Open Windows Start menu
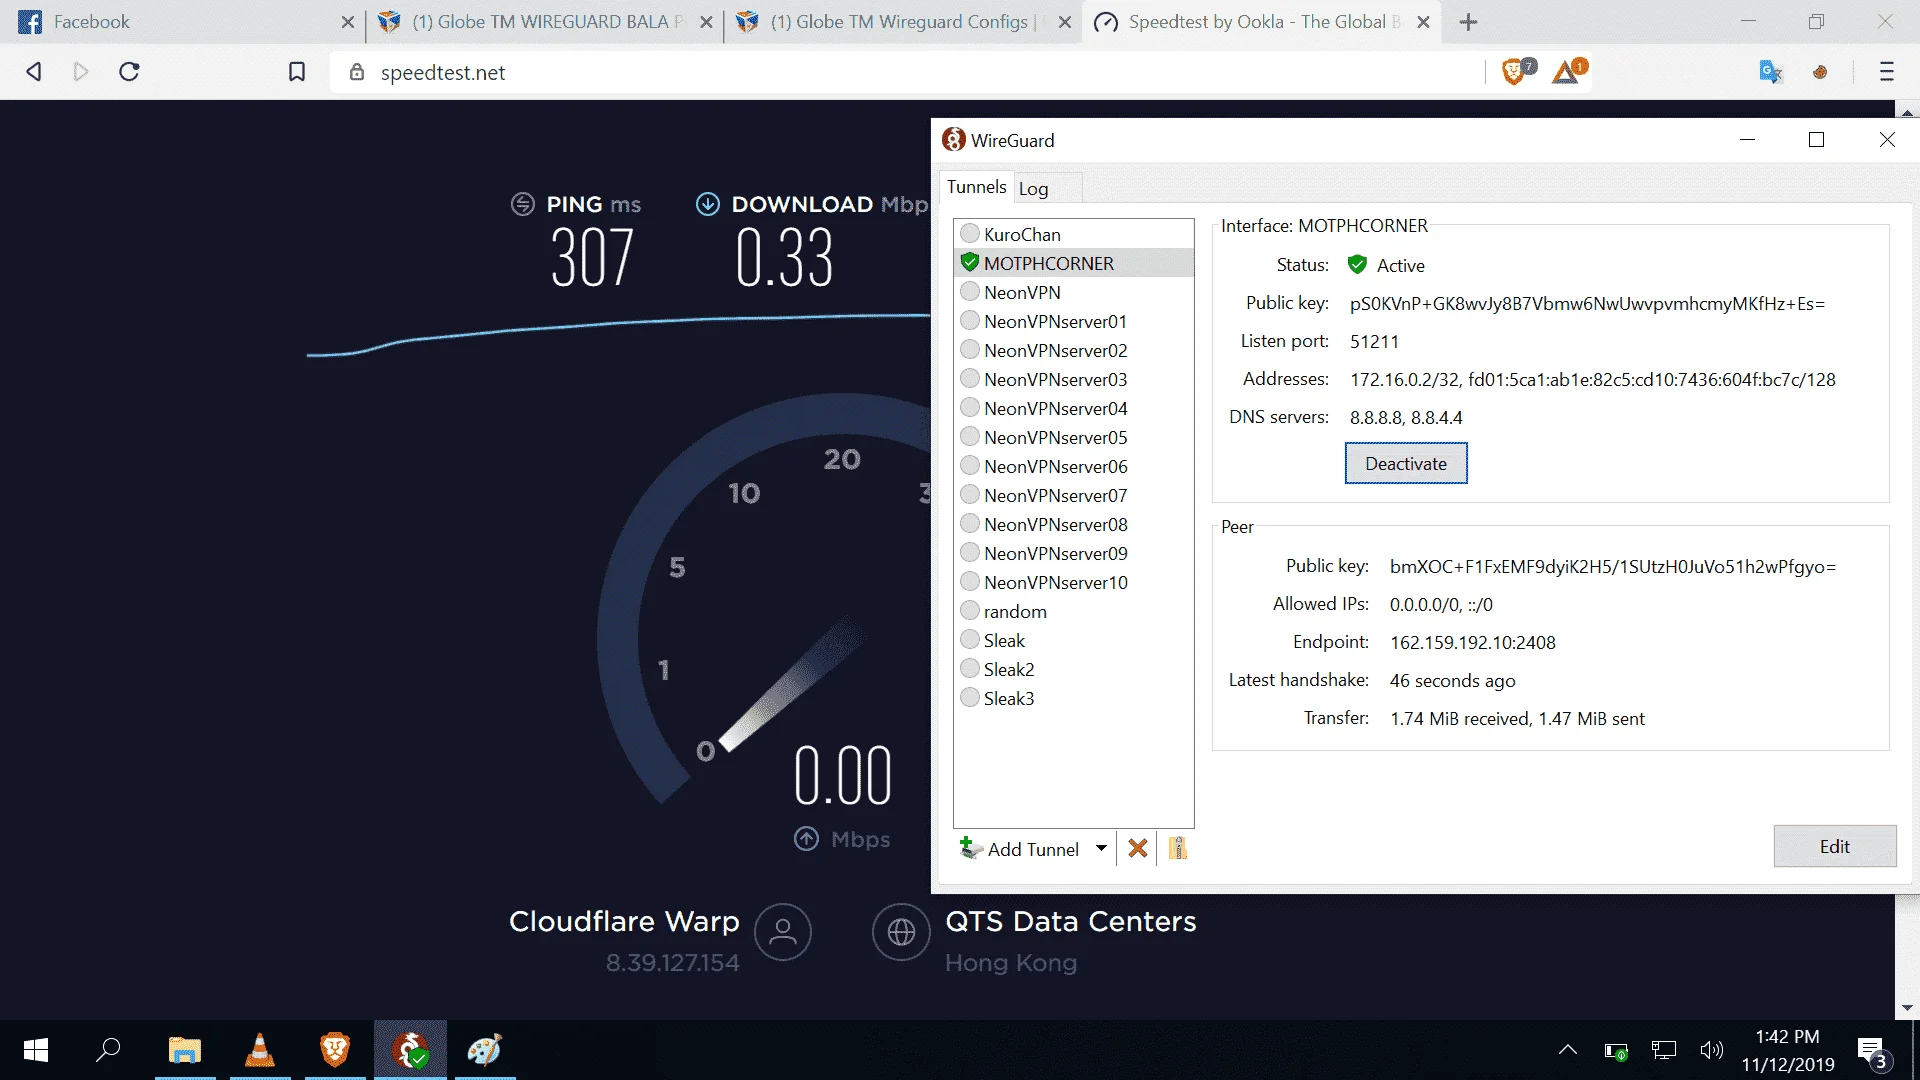Screen dimensions: 1920x1080 tap(36, 1050)
